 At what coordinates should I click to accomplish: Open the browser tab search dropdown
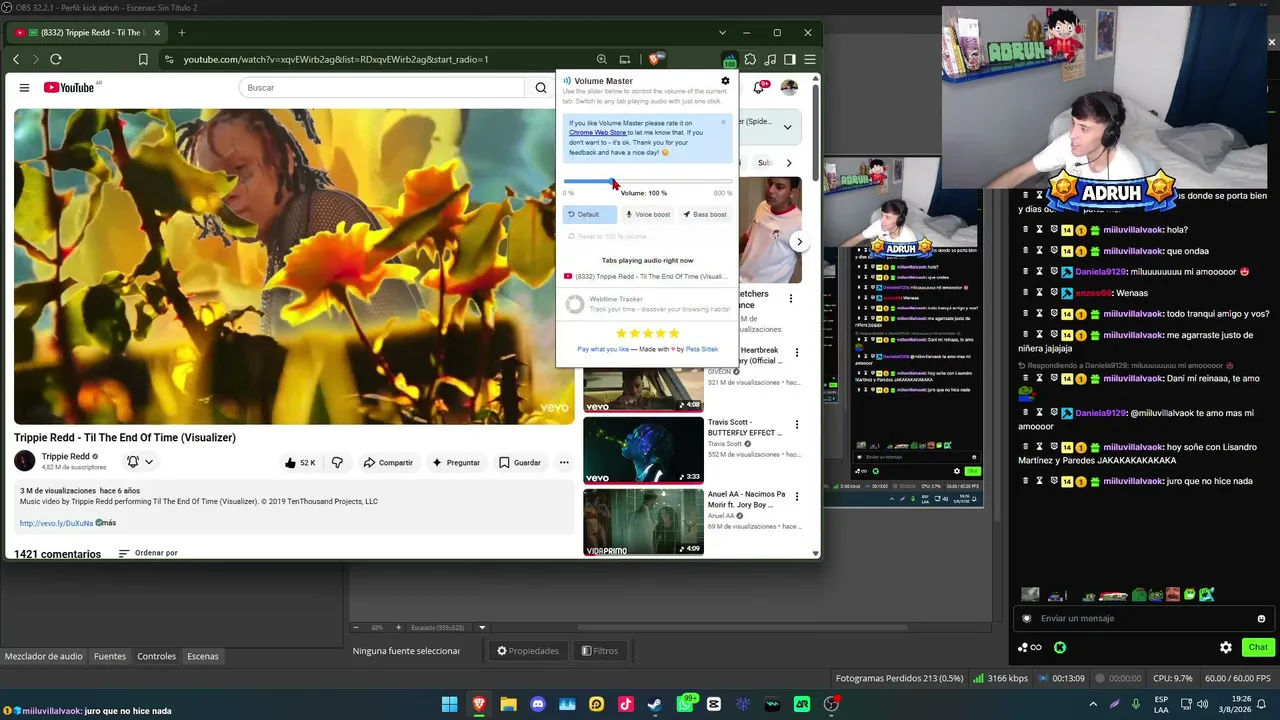point(722,33)
